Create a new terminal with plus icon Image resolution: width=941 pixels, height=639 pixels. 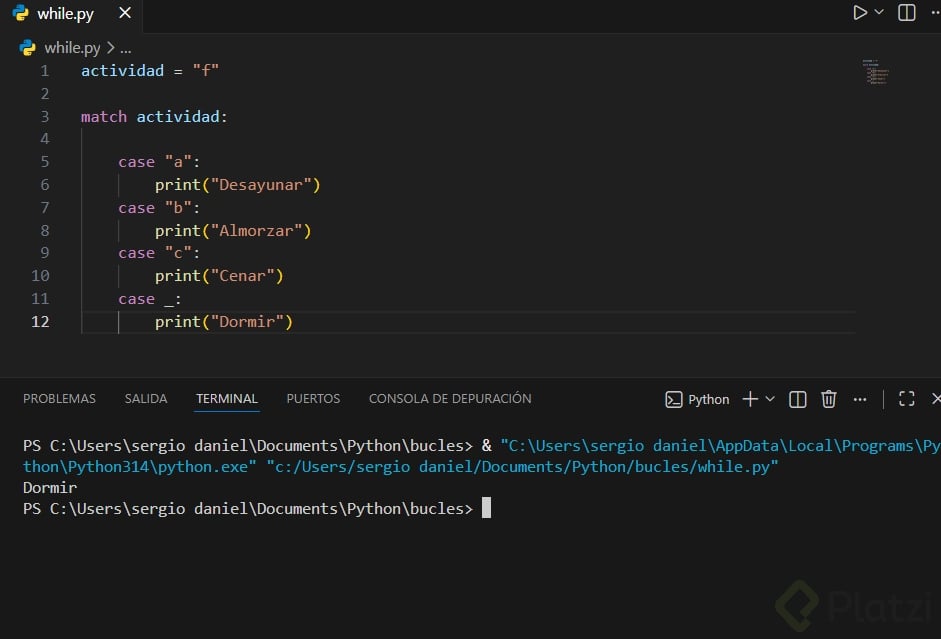click(x=750, y=399)
